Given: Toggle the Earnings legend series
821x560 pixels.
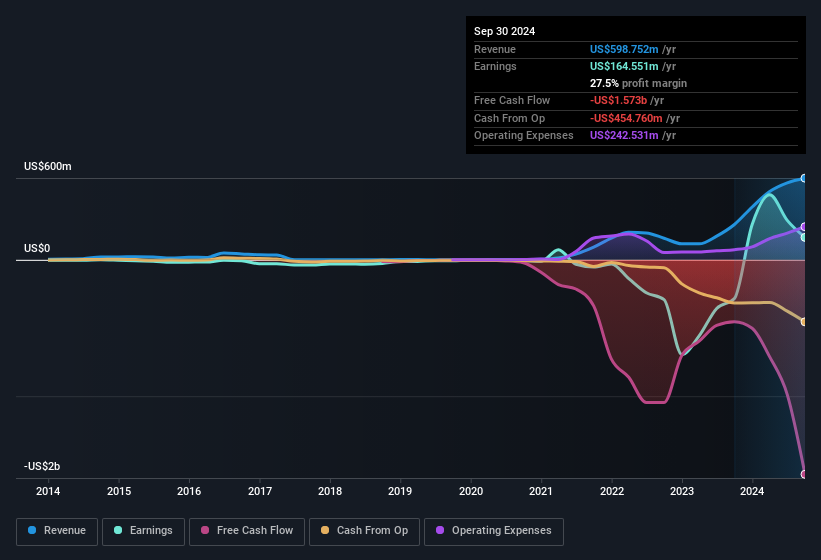Looking at the screenshot, I should (x=143, y=531).
